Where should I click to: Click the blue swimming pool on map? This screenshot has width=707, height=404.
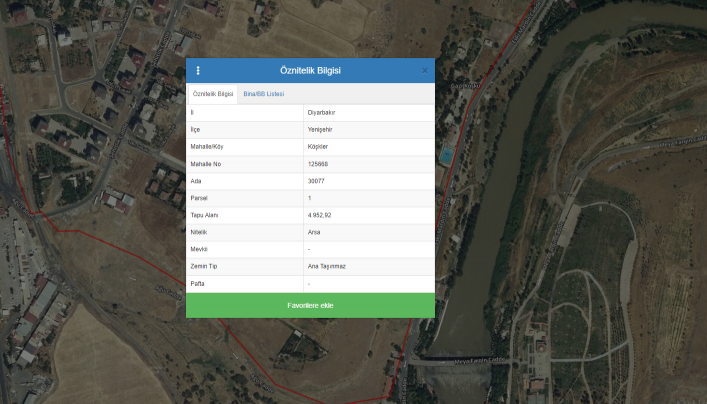coord(446,154)
